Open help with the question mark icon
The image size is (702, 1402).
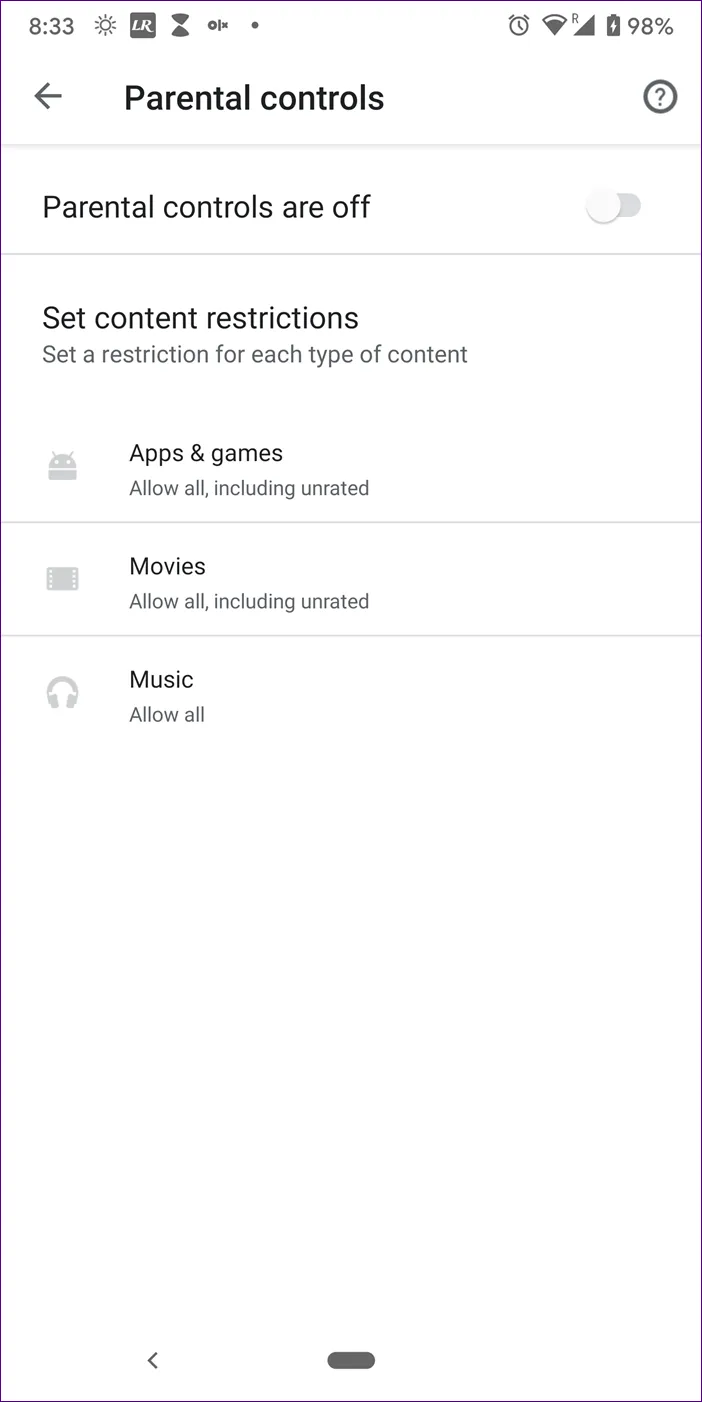(x=659, y=97)
